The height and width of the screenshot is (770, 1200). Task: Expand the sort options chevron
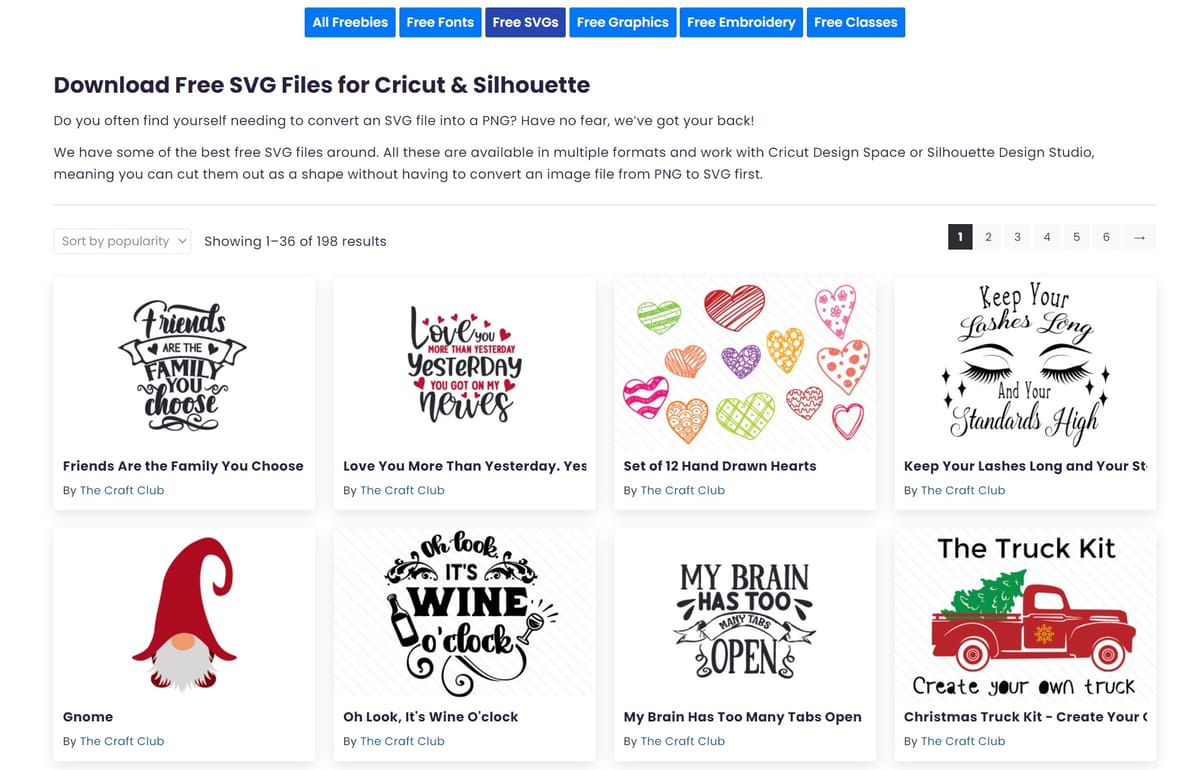point(181,240)
